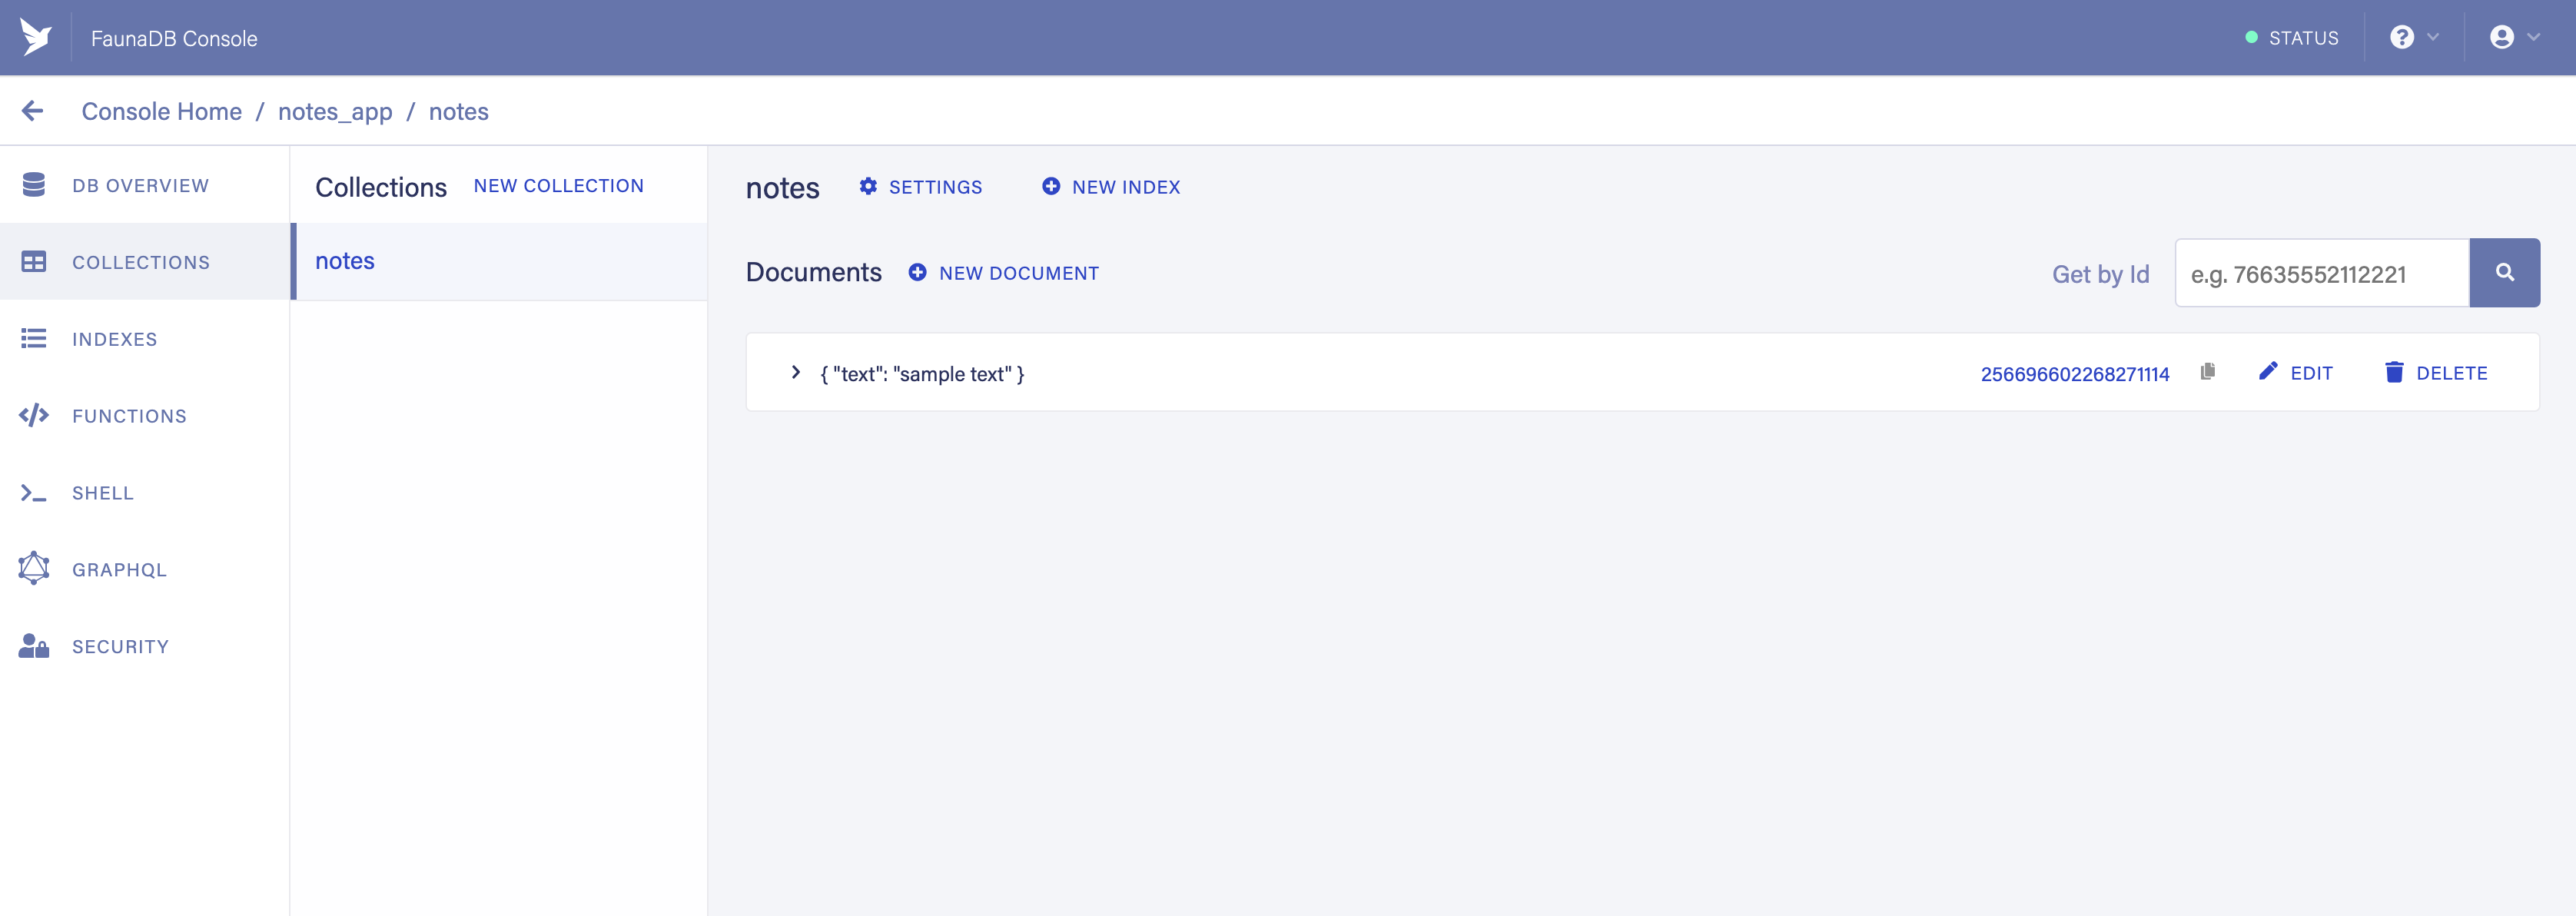
Task: Click the { "text": "sample text" } preview
Action: coord(922,374)
